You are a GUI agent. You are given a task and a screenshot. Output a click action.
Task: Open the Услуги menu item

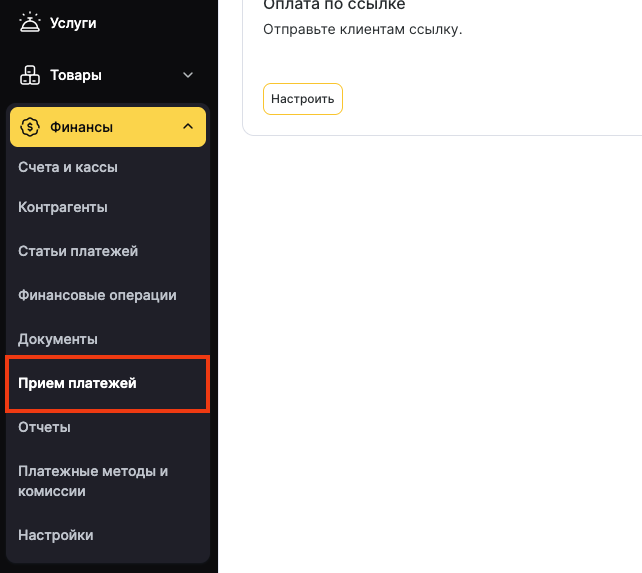click(x=73, y=22)
